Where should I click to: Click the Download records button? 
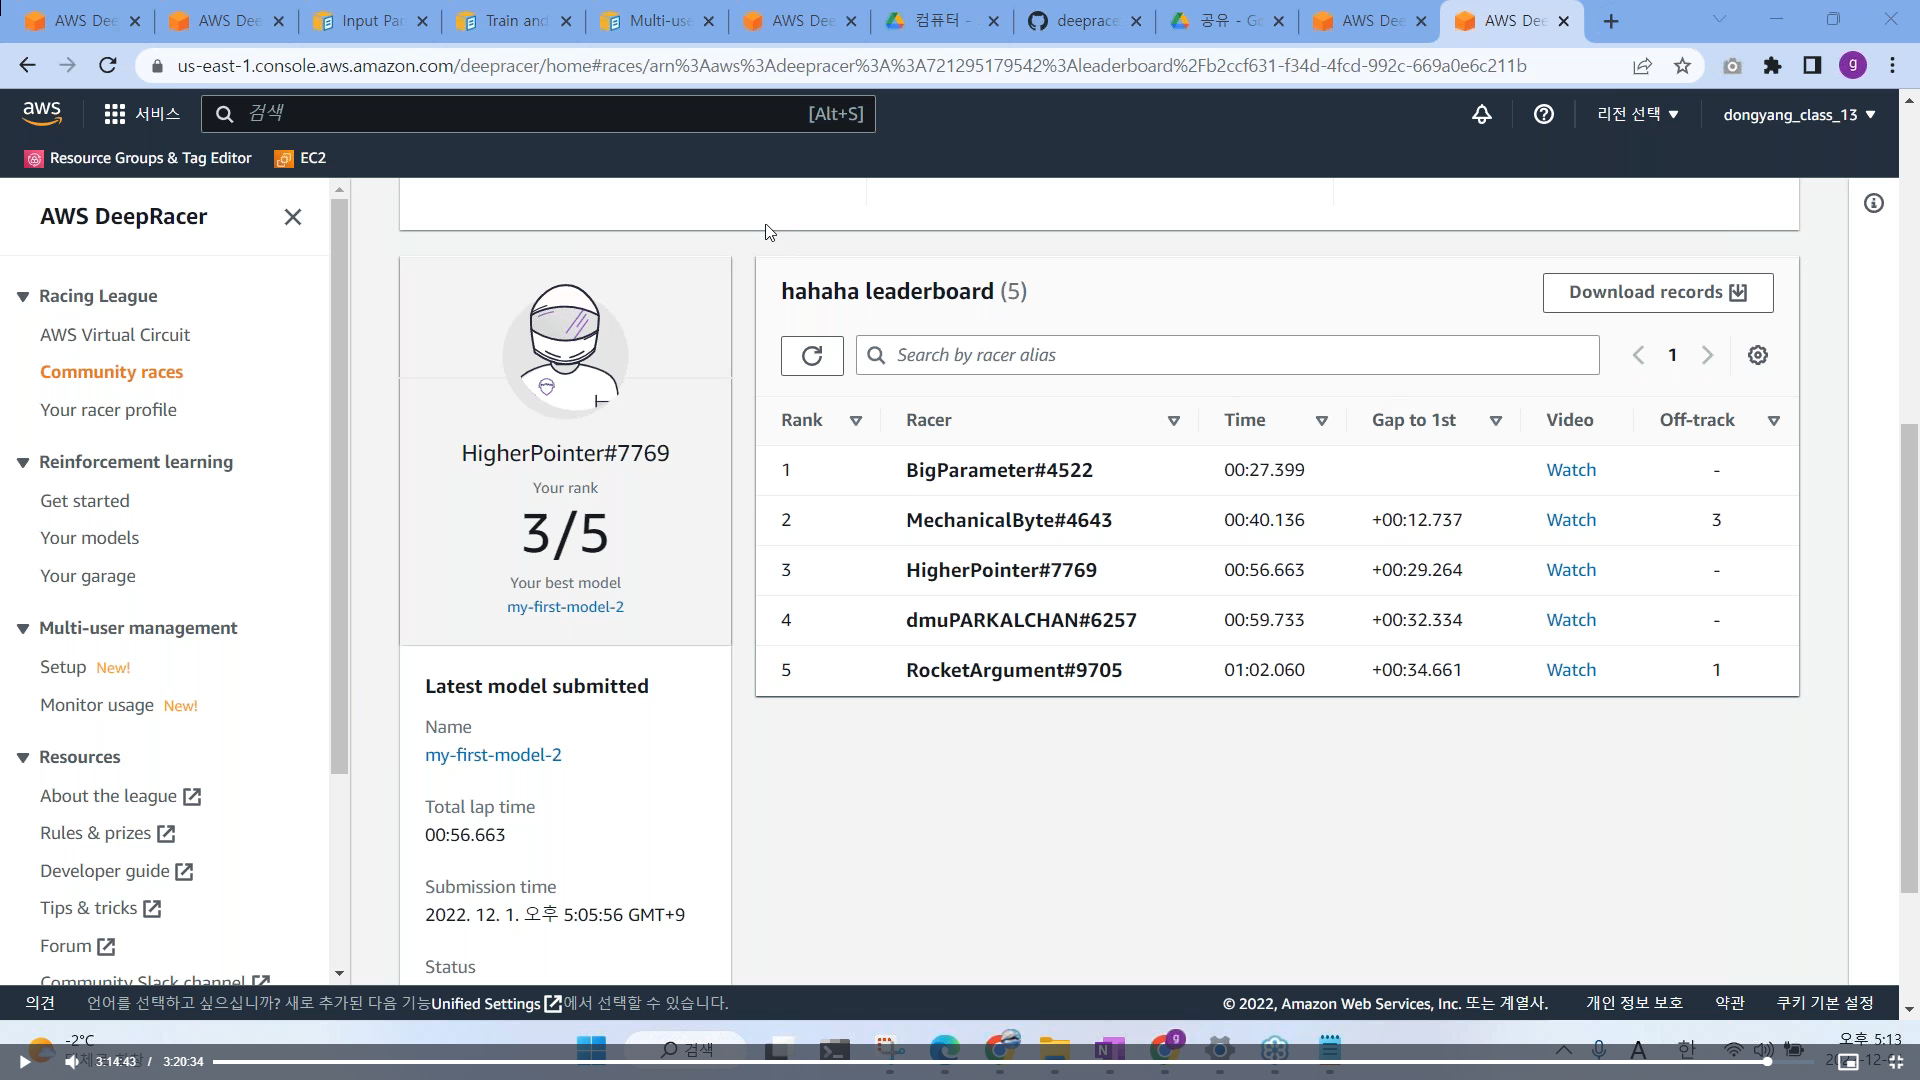click(x=1657, y=292)
